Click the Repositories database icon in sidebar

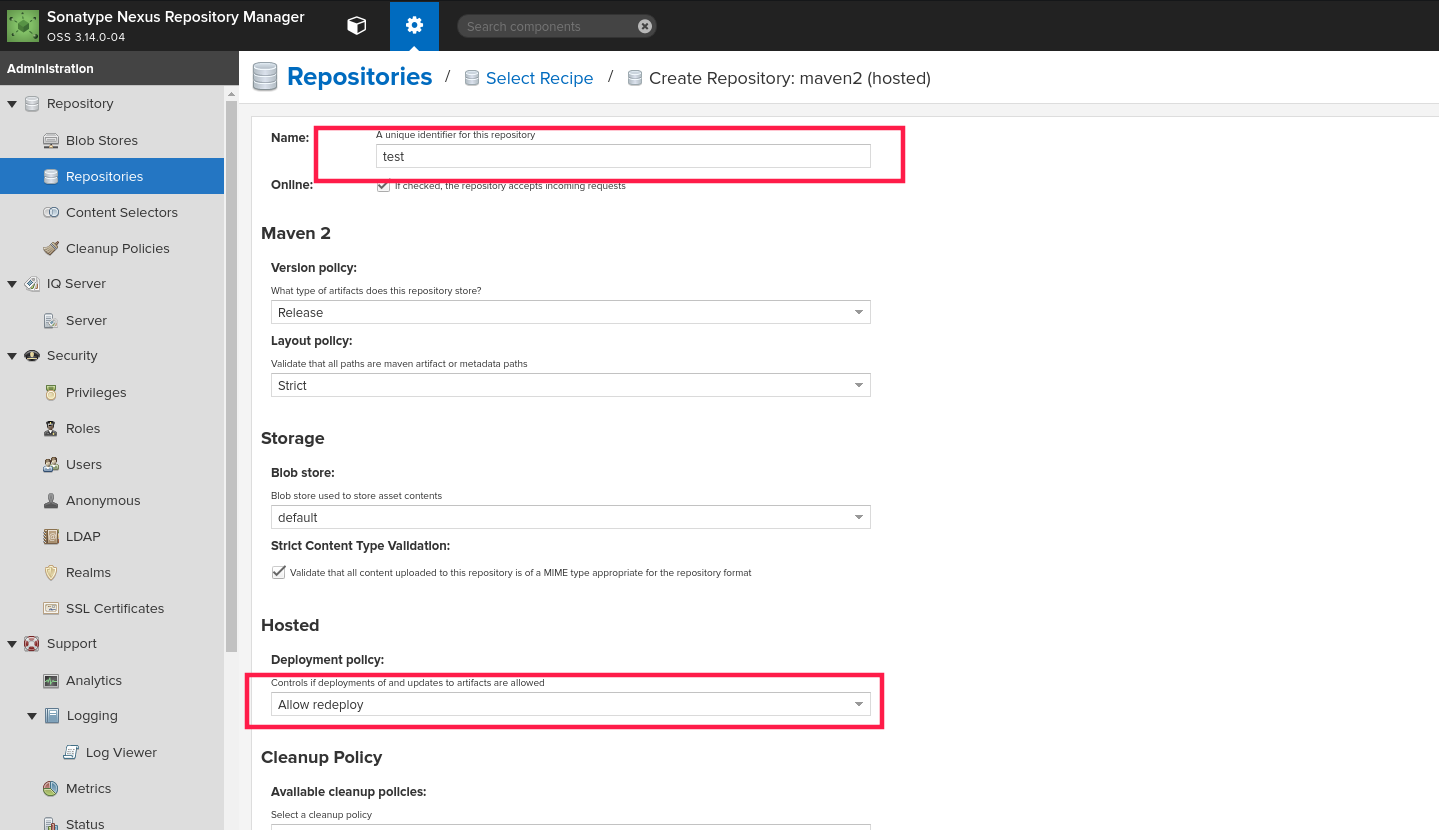click(51, 176)
